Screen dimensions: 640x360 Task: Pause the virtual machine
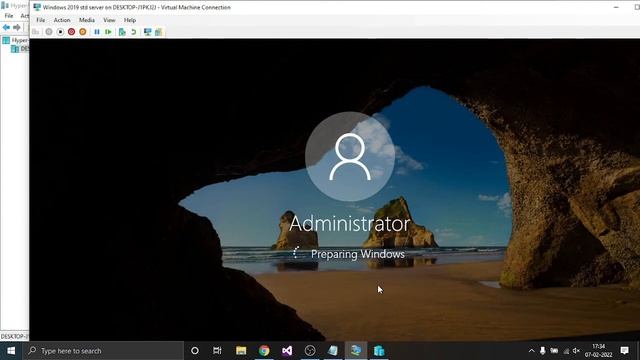[x=97, y=32]
